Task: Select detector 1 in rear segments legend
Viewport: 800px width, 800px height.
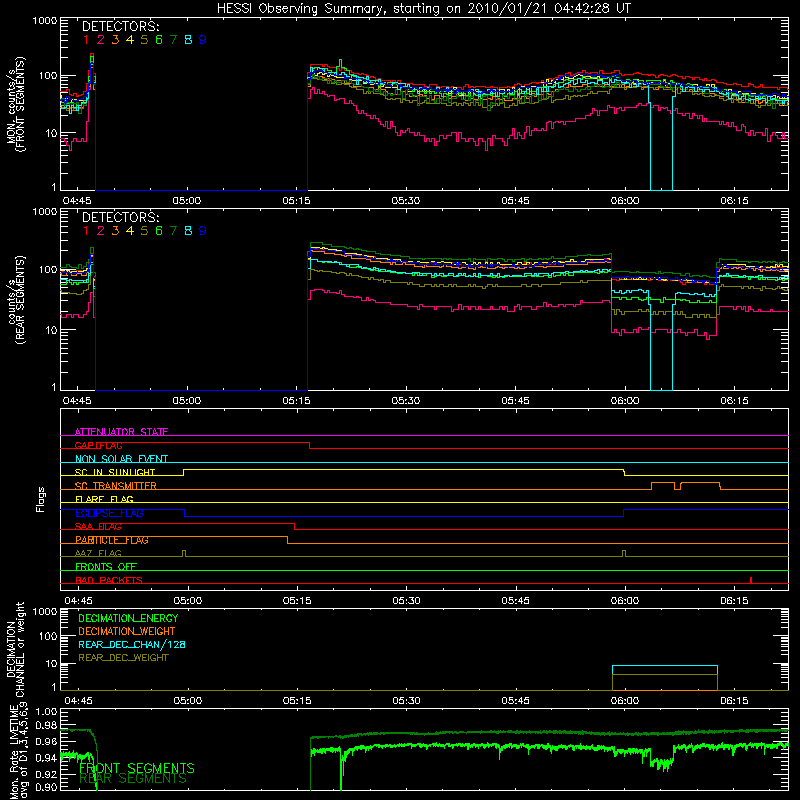Action: tap(86, 231)
